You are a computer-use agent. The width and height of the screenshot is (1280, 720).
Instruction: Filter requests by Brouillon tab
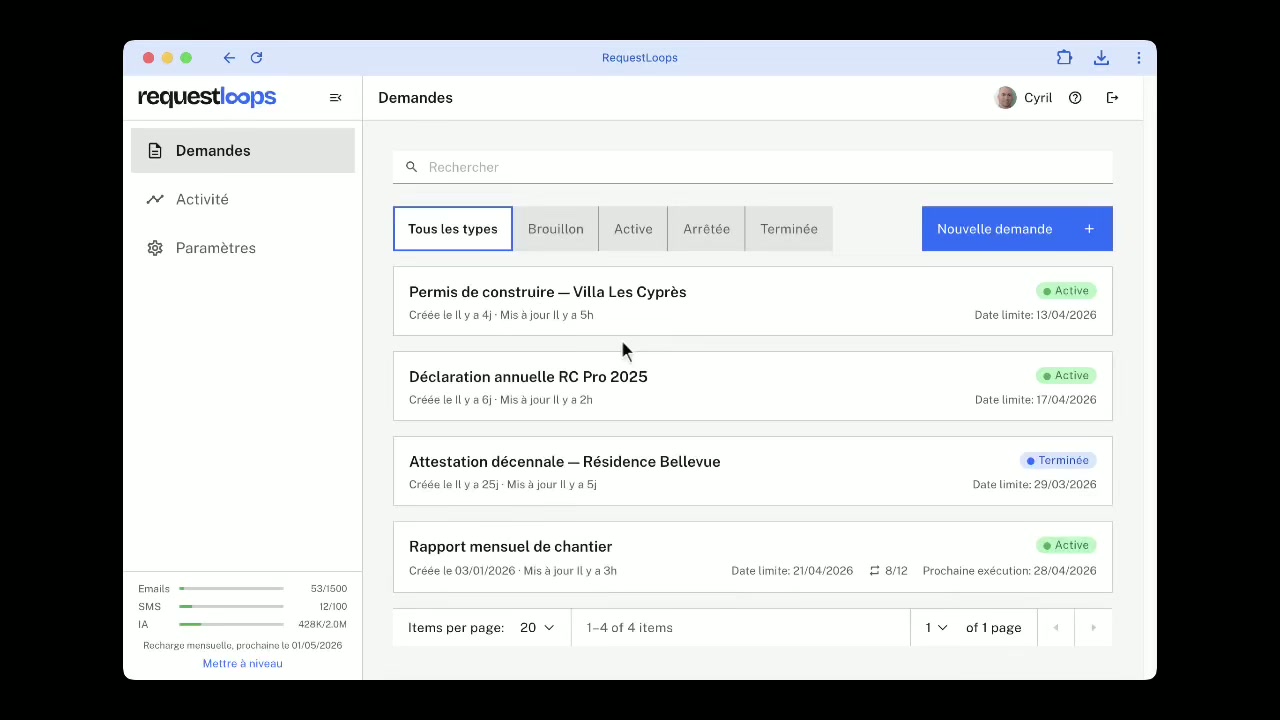pyautogui.click(x=555, y=229)
